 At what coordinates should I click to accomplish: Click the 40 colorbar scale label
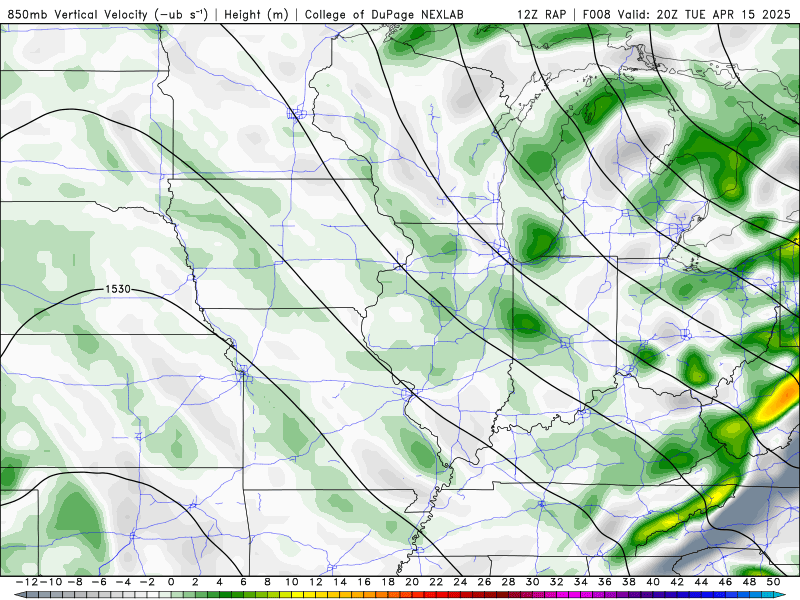(653, 582)
